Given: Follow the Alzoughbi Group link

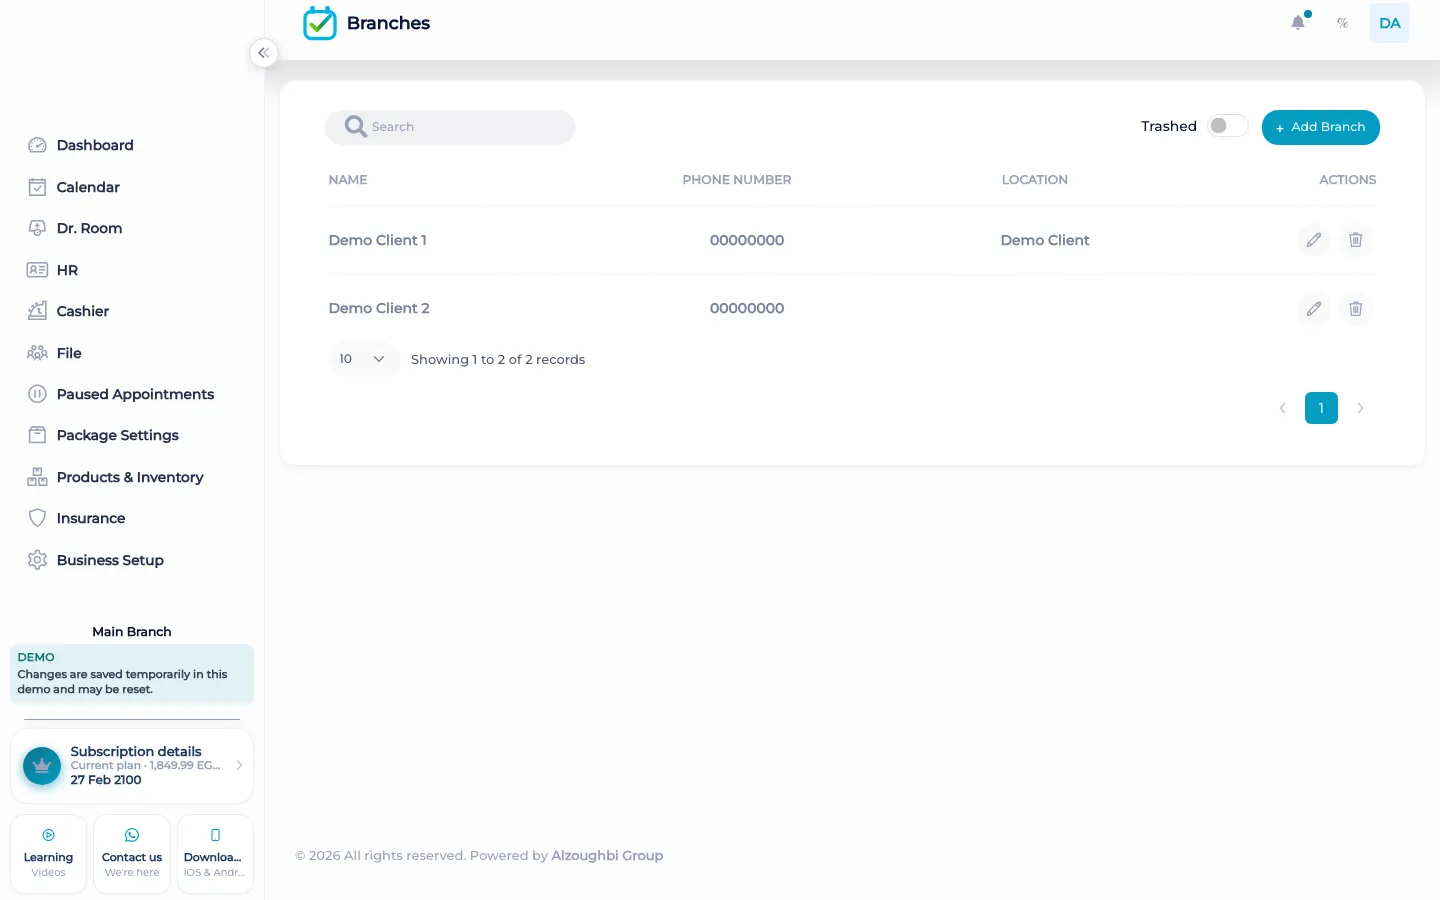Looking at the screenshot, I should click(x=607, y=856).
